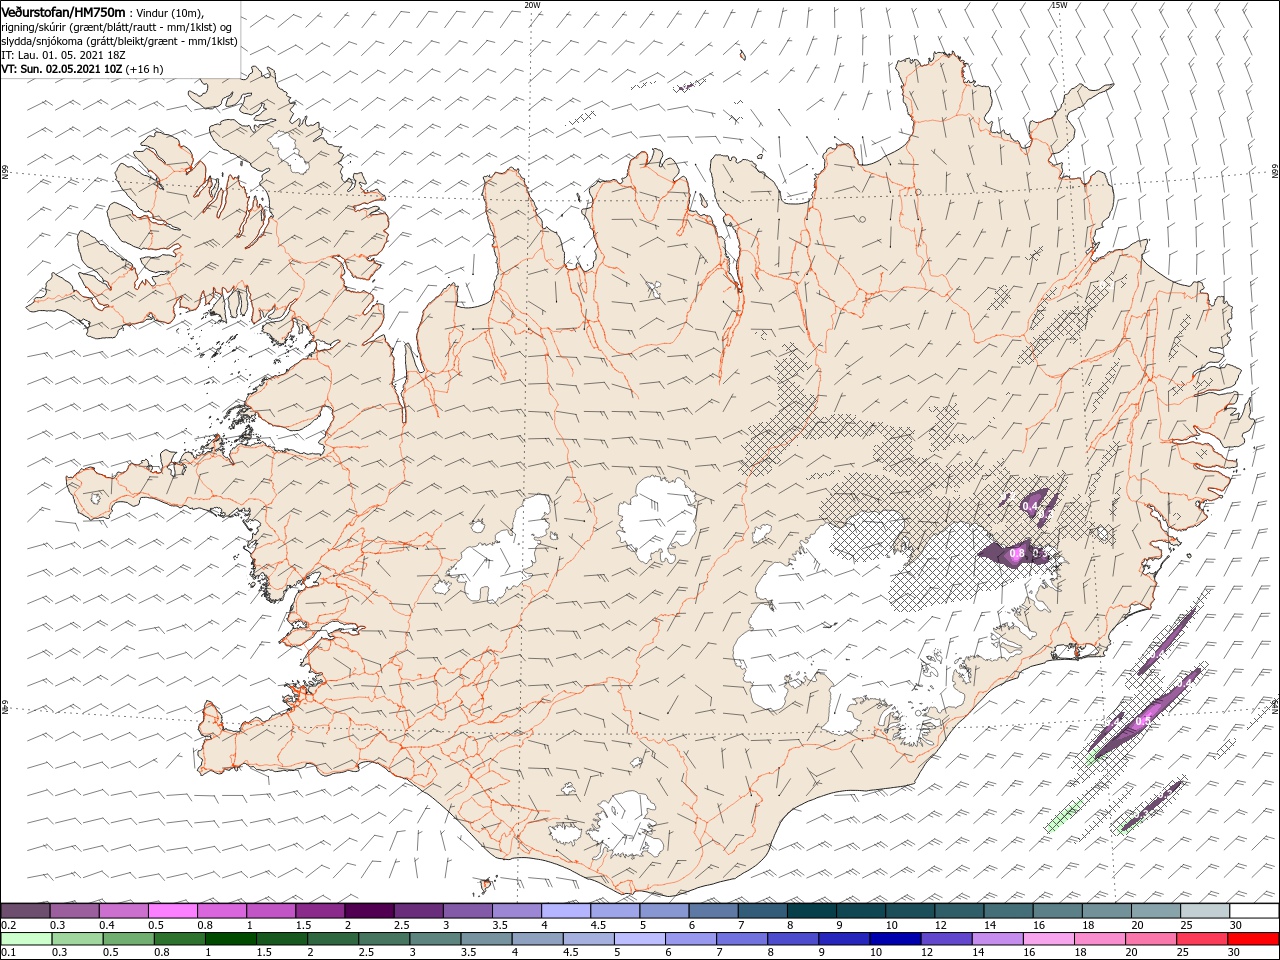Click the 'VT: Sun. 02.05.2021 10Z' valid time
The image size is (1280, 960).
tap(61, 69)
